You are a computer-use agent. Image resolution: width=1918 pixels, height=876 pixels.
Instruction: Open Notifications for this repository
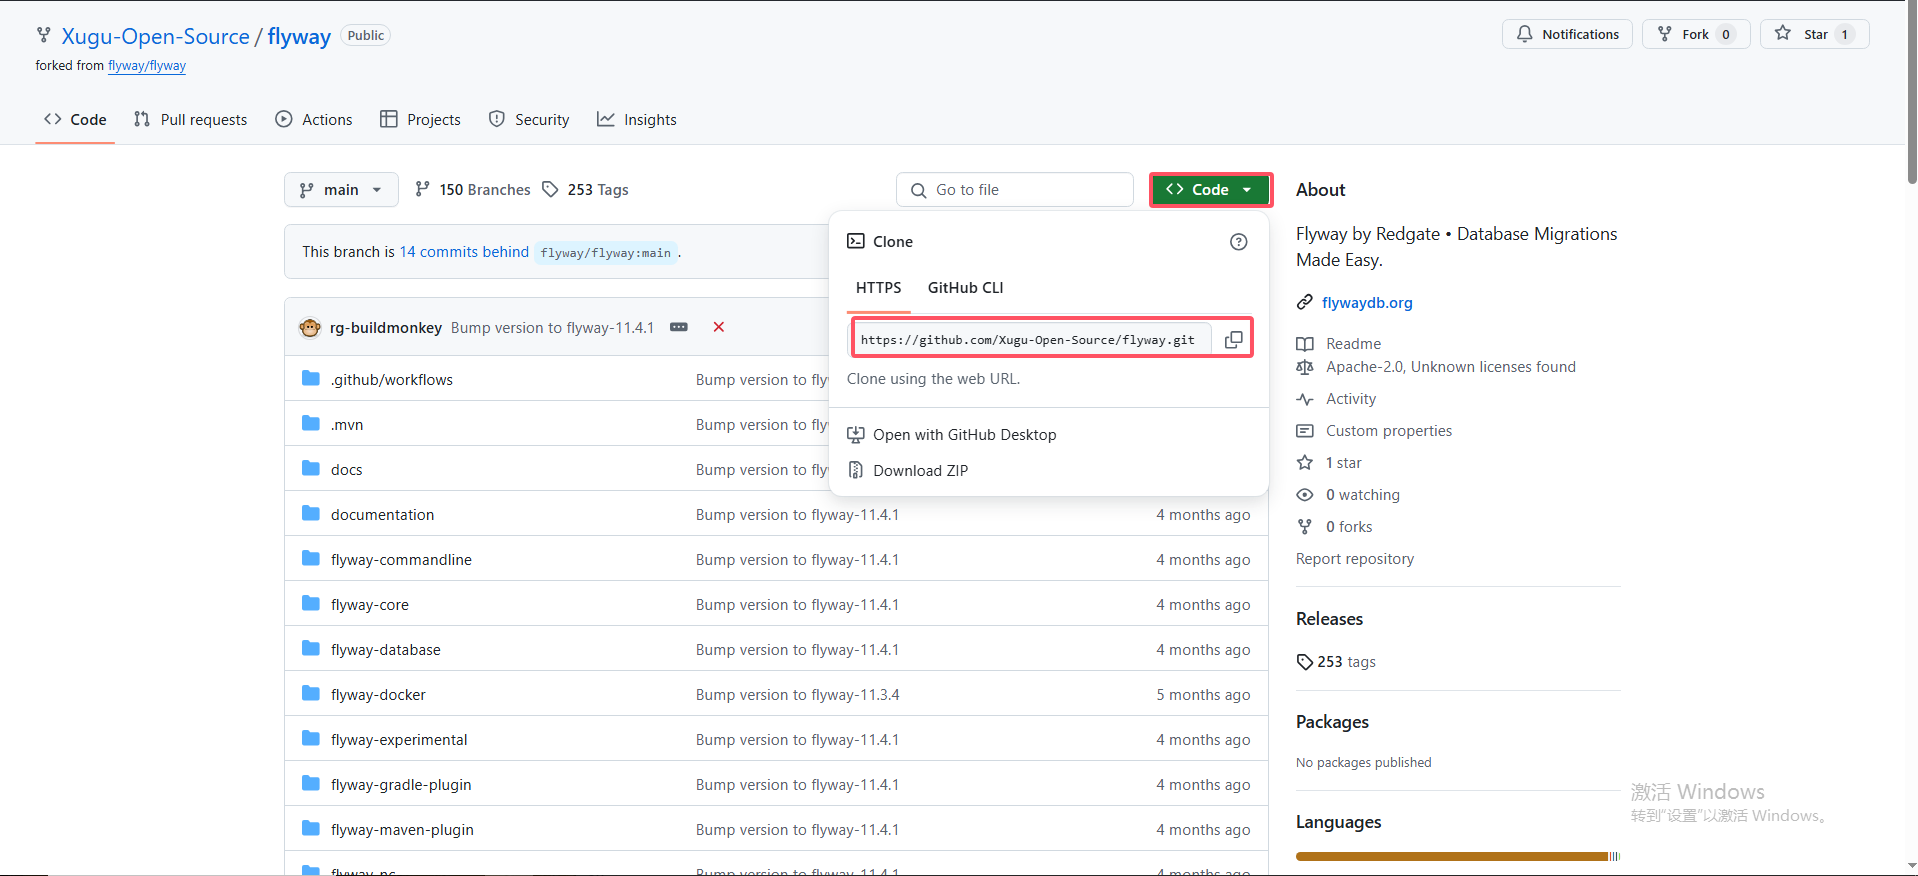1567,34
